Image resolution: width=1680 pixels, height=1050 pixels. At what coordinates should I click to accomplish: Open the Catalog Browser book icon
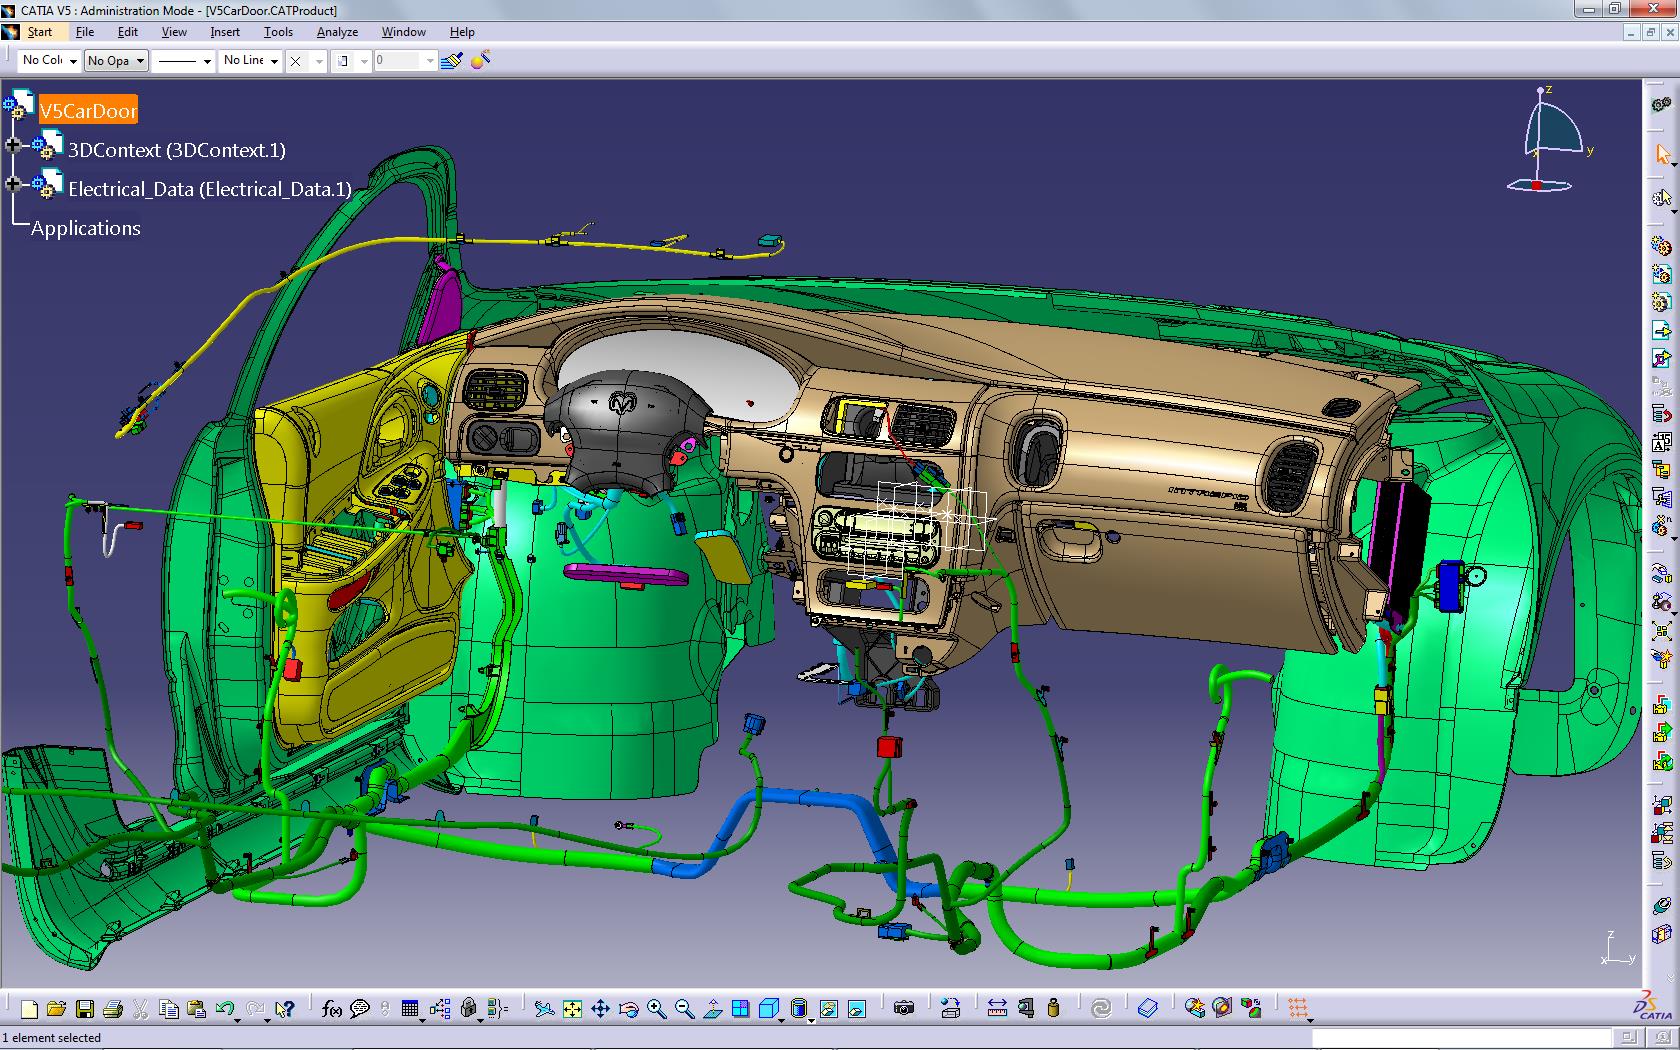point(1148,1008)
